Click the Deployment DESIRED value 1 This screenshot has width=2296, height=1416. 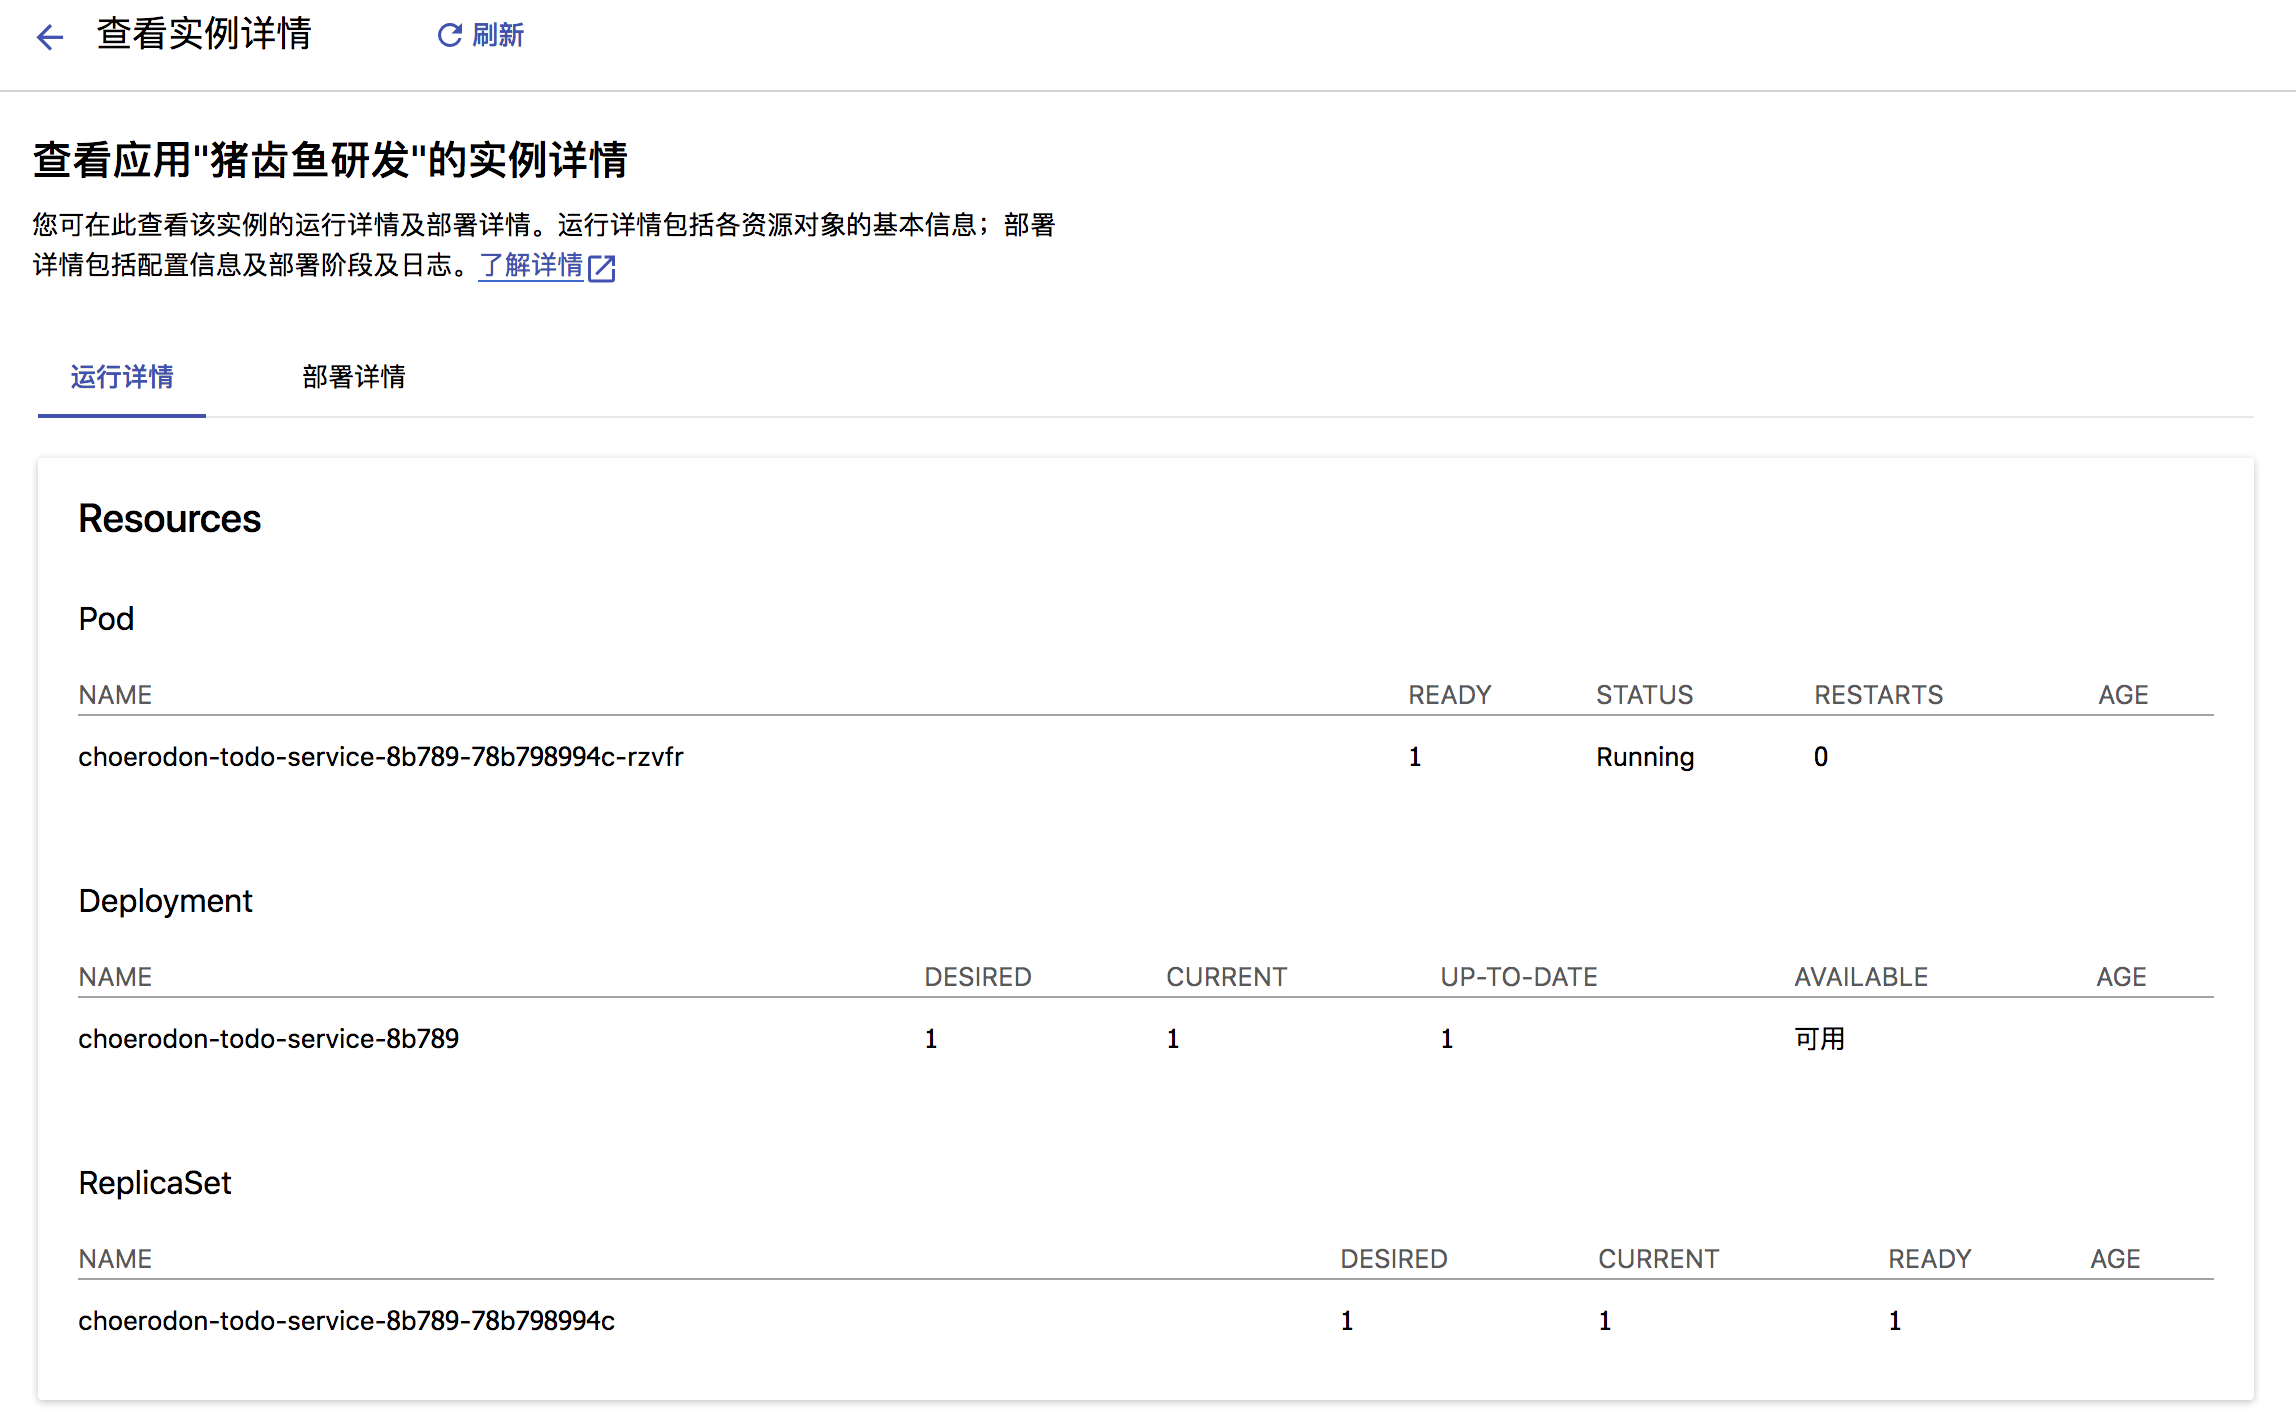931,1039
